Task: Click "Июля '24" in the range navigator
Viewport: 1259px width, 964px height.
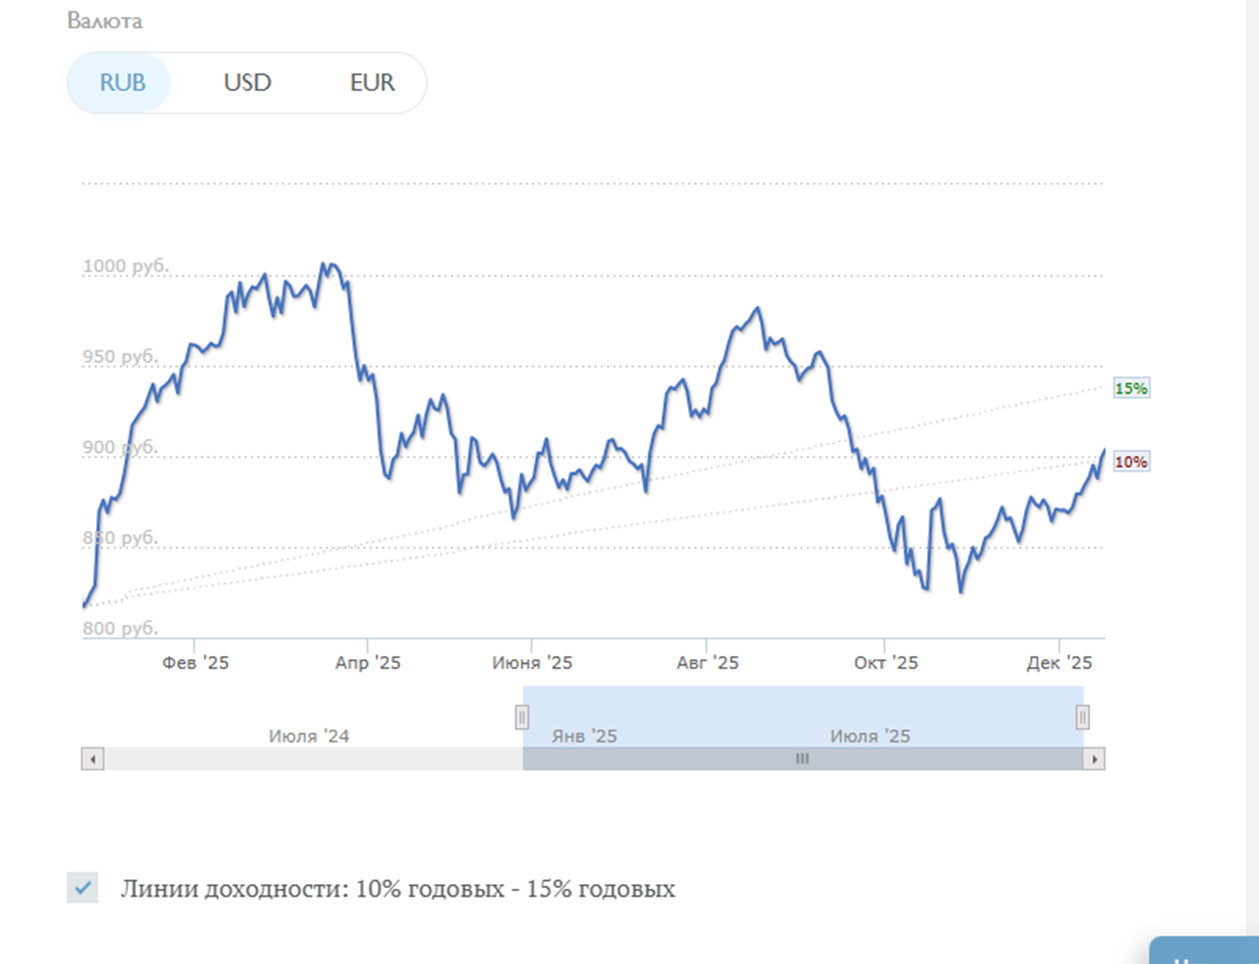Action: pyautogui.click(x=309, y=736)
